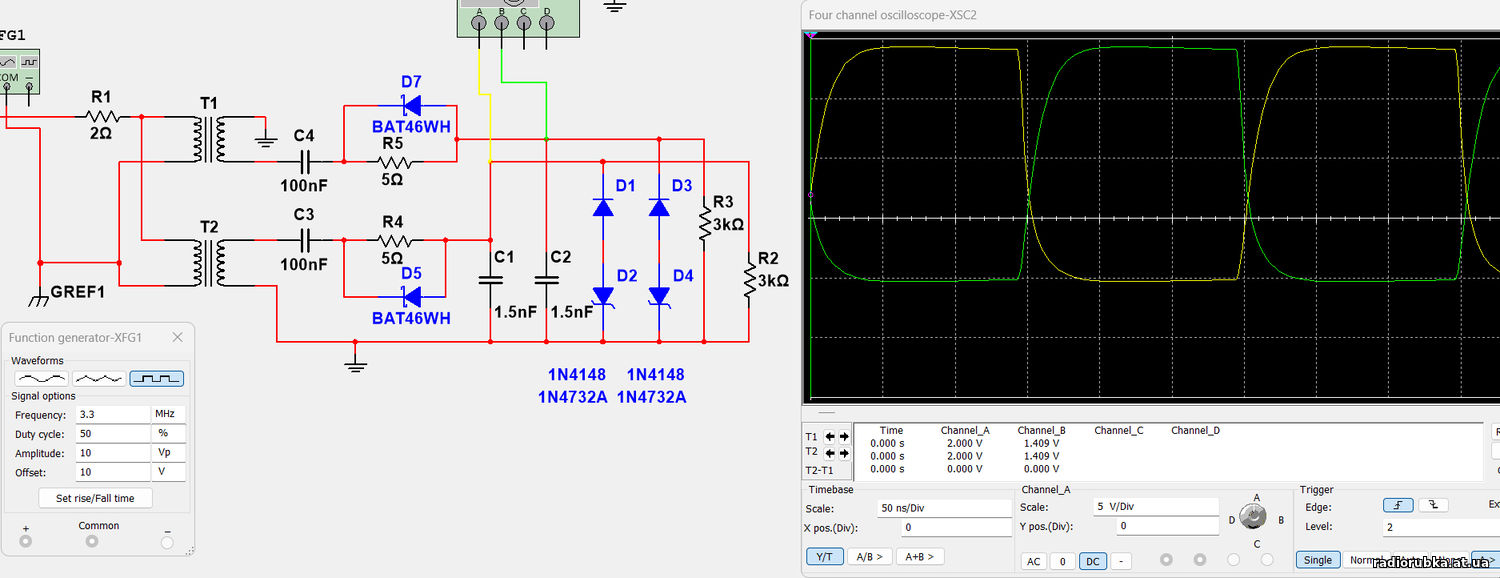Switch Channel A to AC coupling
Viewport: 1500px width, 578px height.
(x=1034, y=561)
